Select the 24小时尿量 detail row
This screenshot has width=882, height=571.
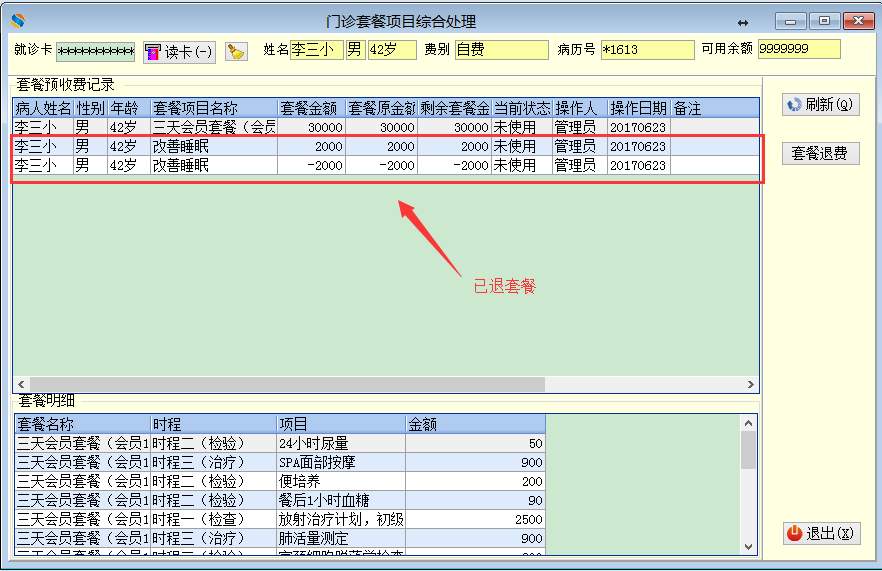[x=280, y=443]
